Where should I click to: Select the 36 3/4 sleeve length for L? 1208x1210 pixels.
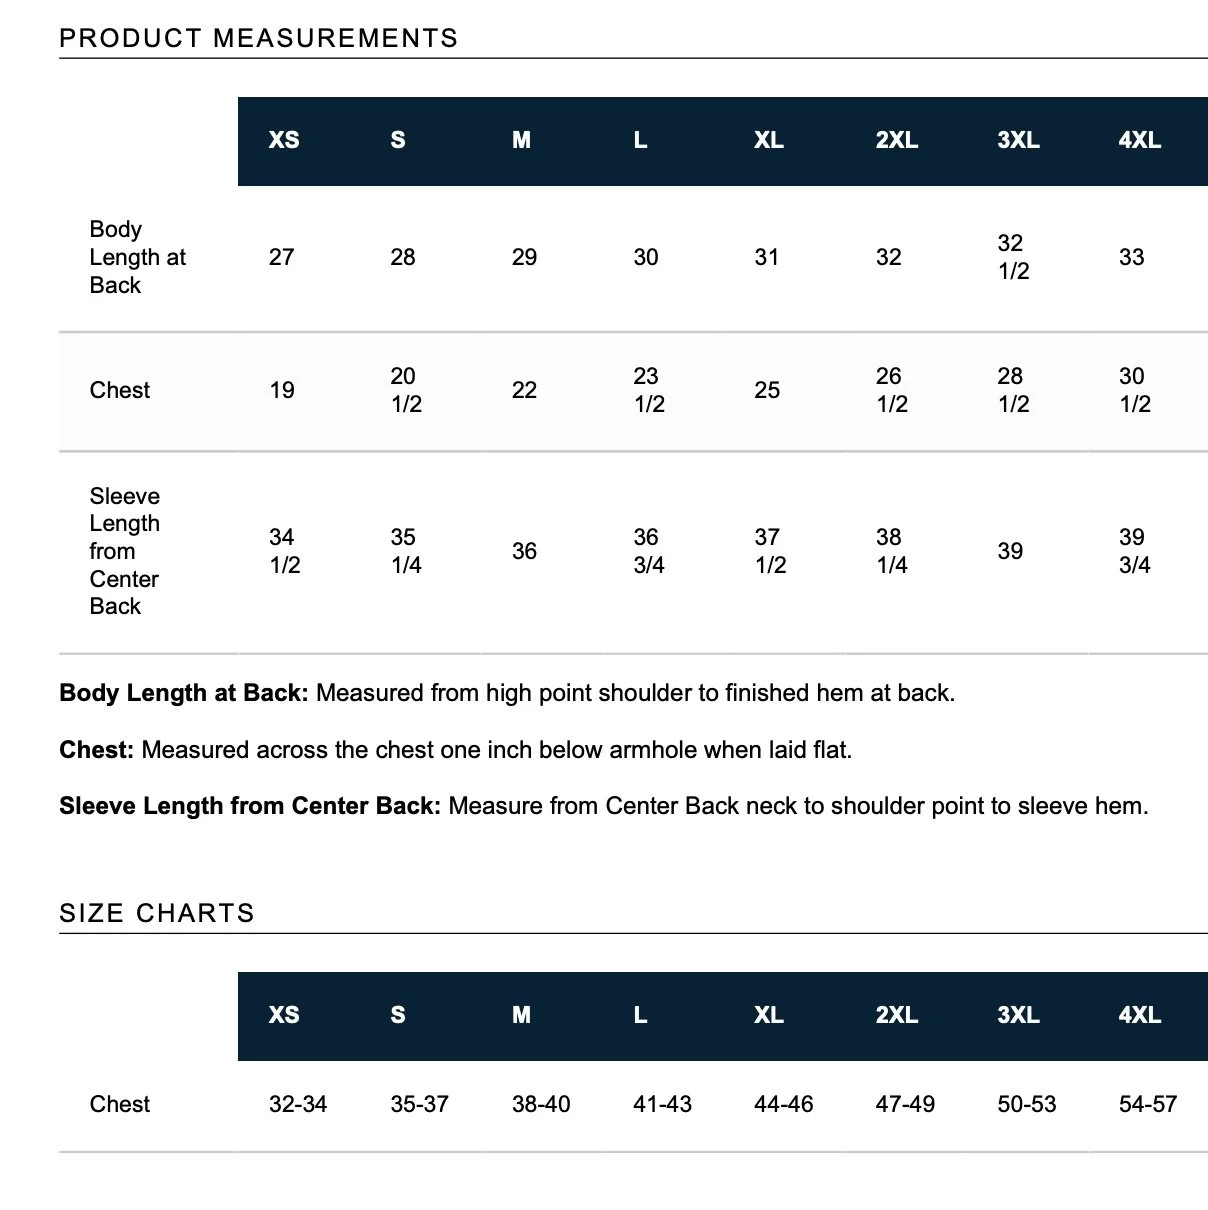click(x=649, y=551)
